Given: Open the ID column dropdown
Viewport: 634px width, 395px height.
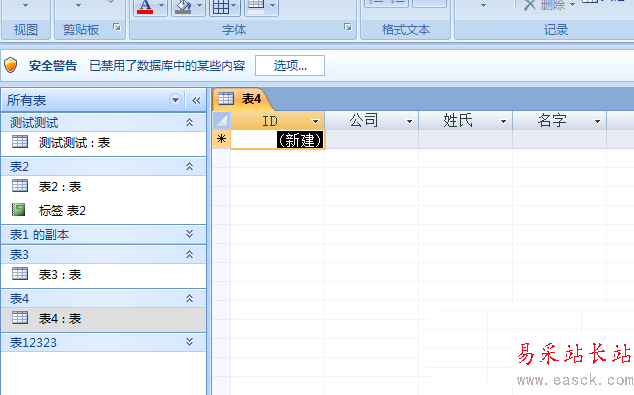Looking at the screenshot, I should (x=315, y=121).
